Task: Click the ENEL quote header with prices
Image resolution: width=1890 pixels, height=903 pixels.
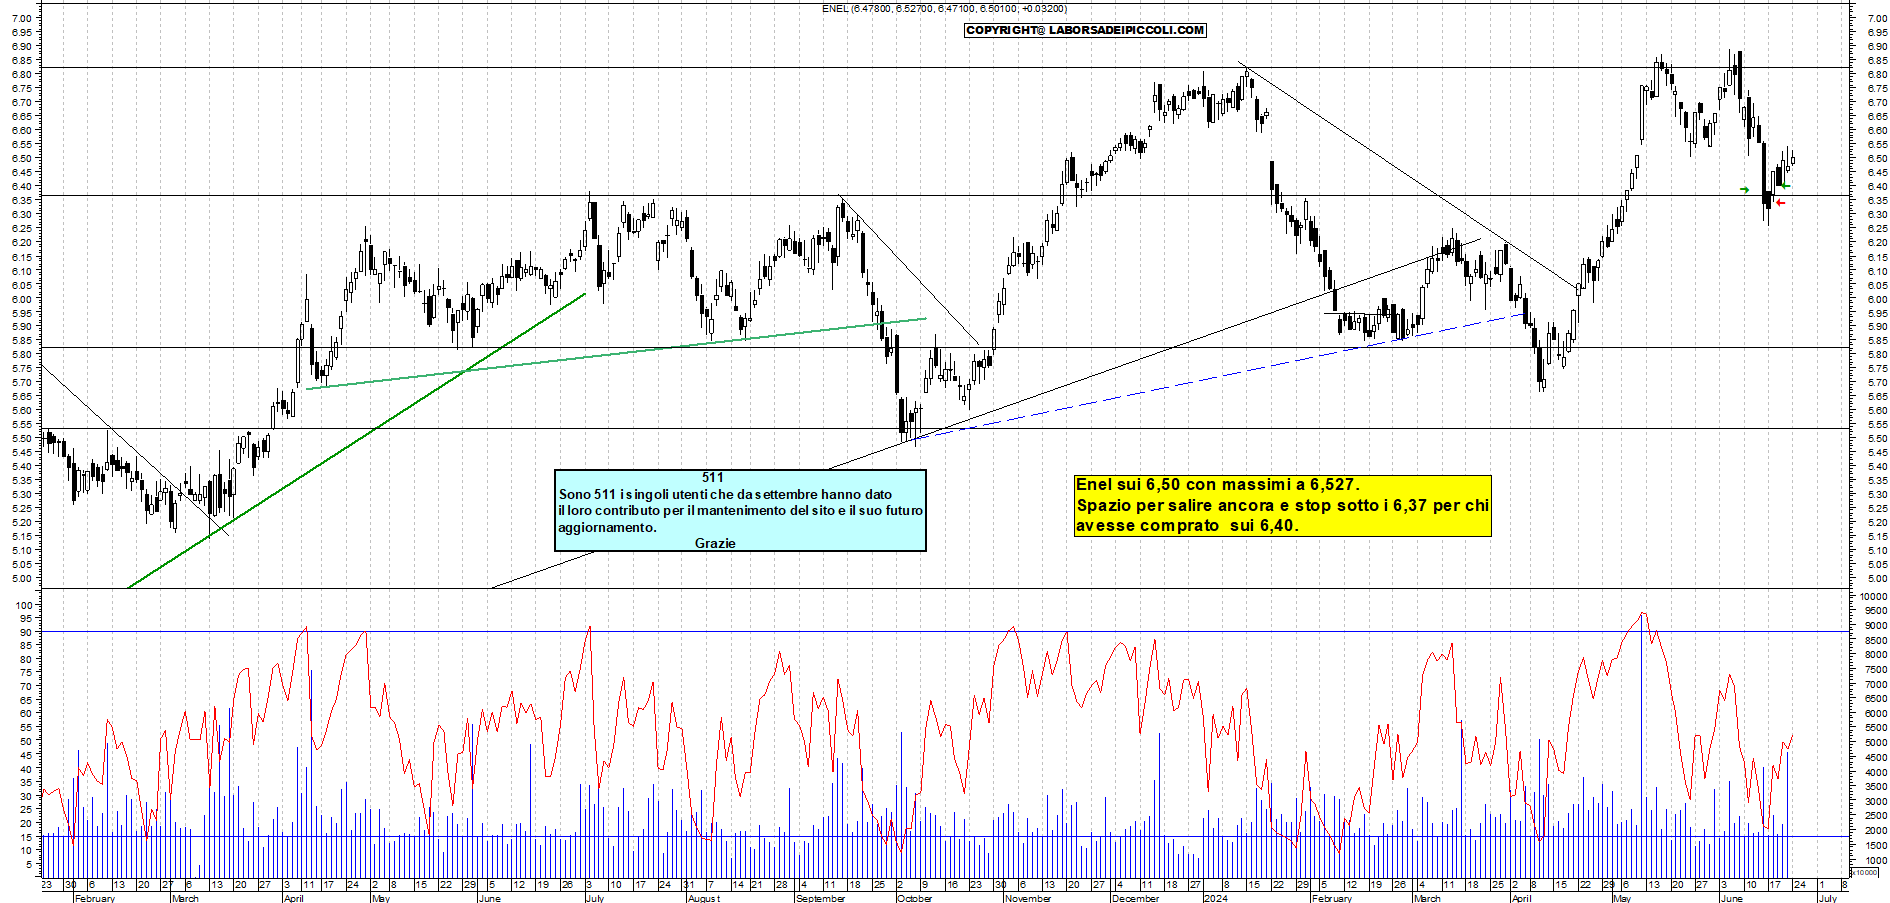Action: (944, 9)
